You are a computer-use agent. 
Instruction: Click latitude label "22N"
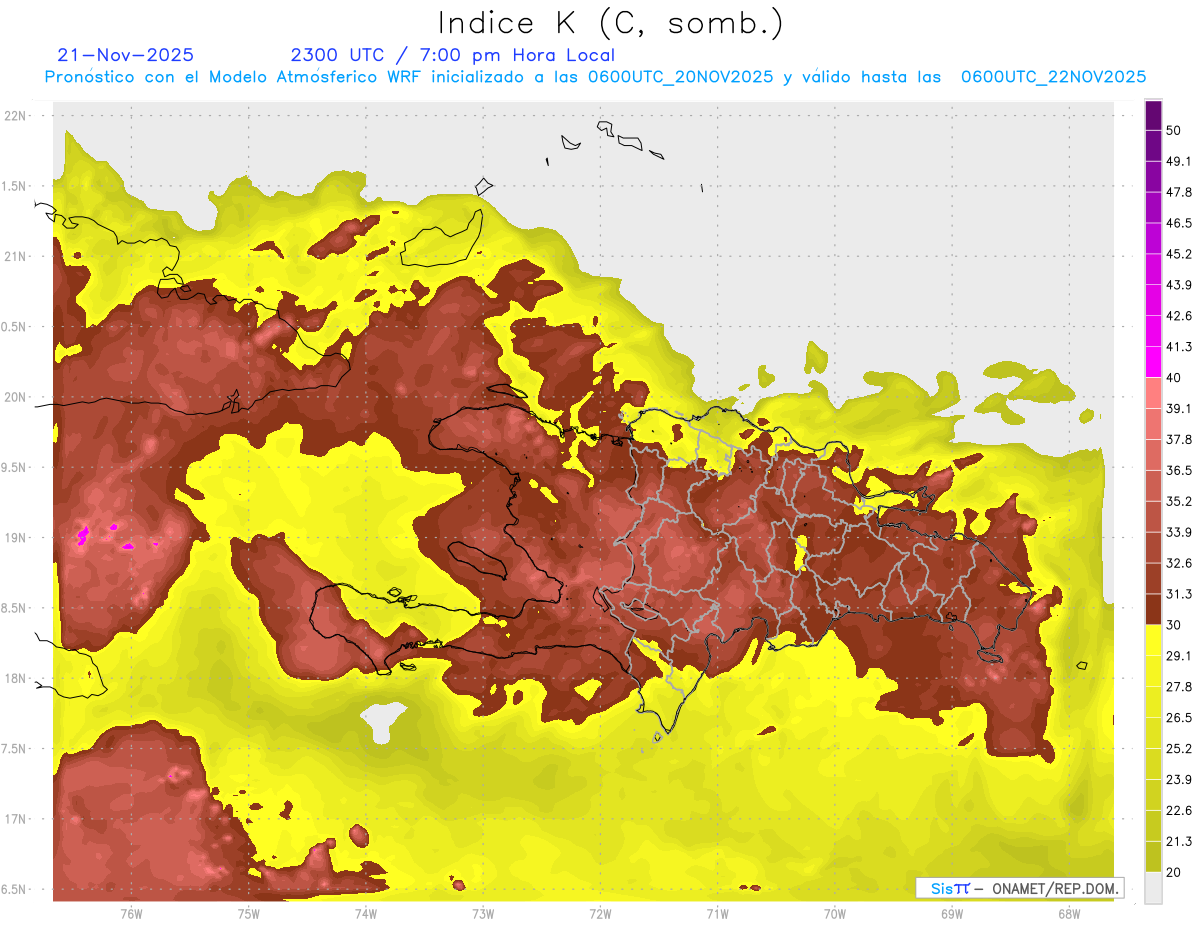click(16, 116)
